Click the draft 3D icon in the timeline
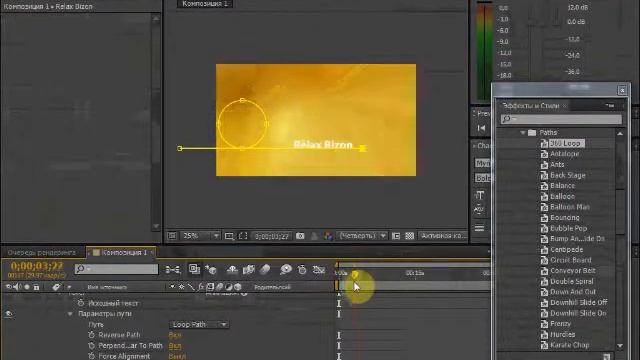Screen dimensions: 640x360 coord(211,269)
